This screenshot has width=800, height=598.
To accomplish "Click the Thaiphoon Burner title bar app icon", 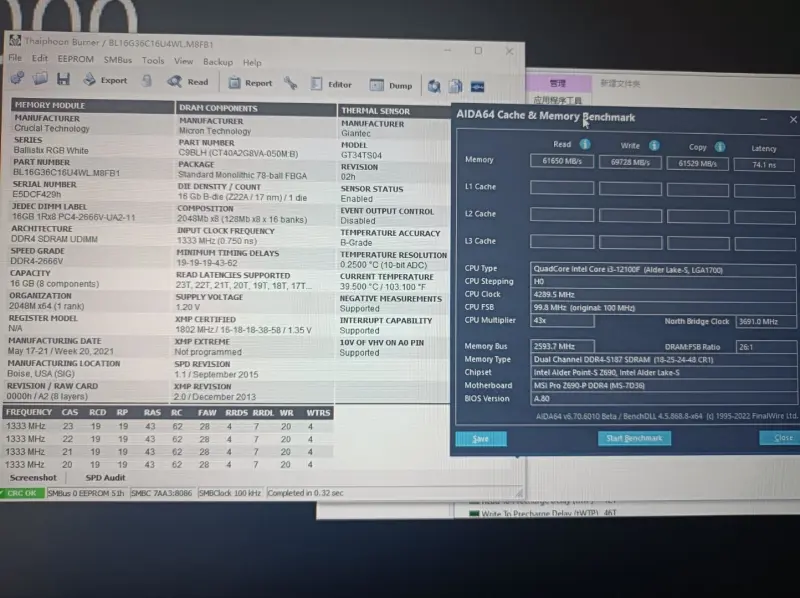I will point(15,40).
